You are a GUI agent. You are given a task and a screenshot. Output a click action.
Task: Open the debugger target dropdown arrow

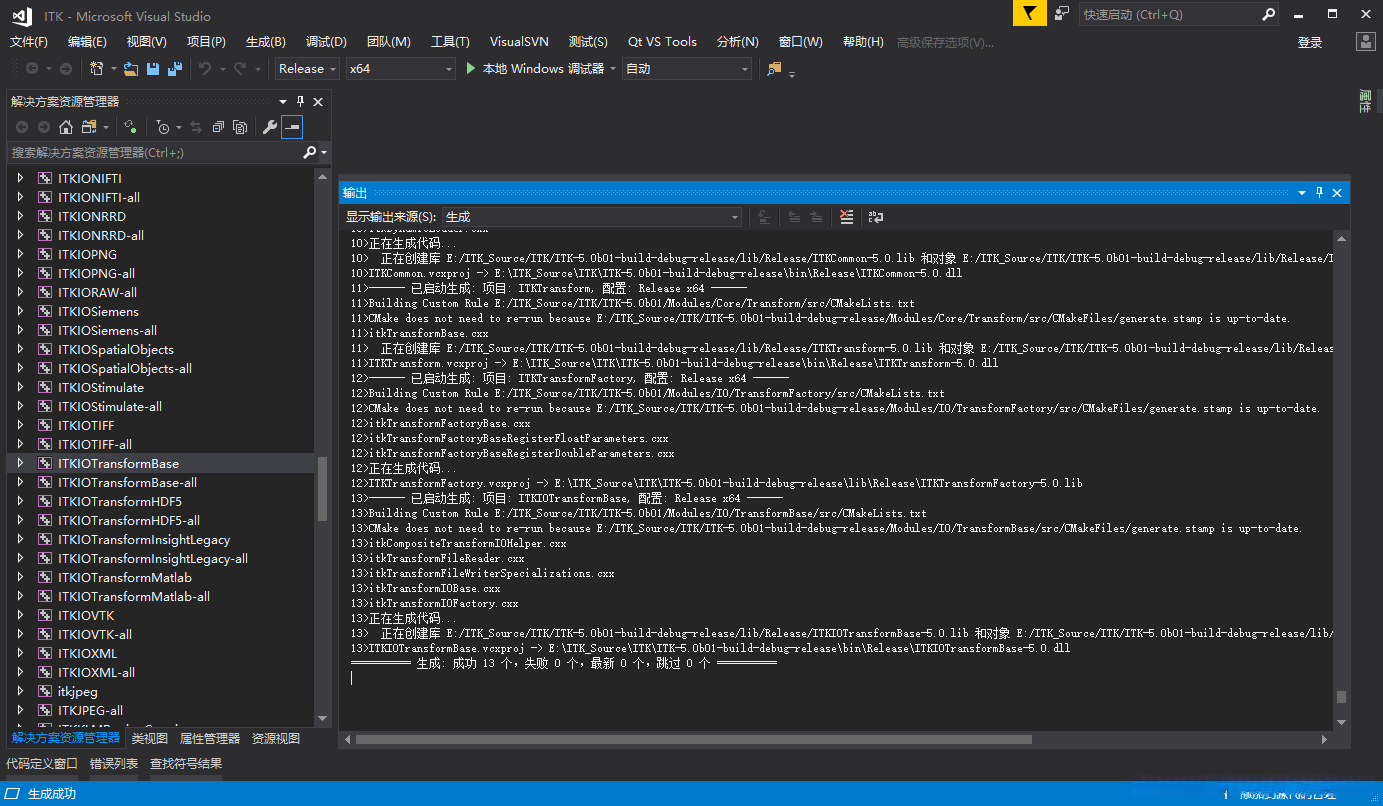[x=612, y=69]
